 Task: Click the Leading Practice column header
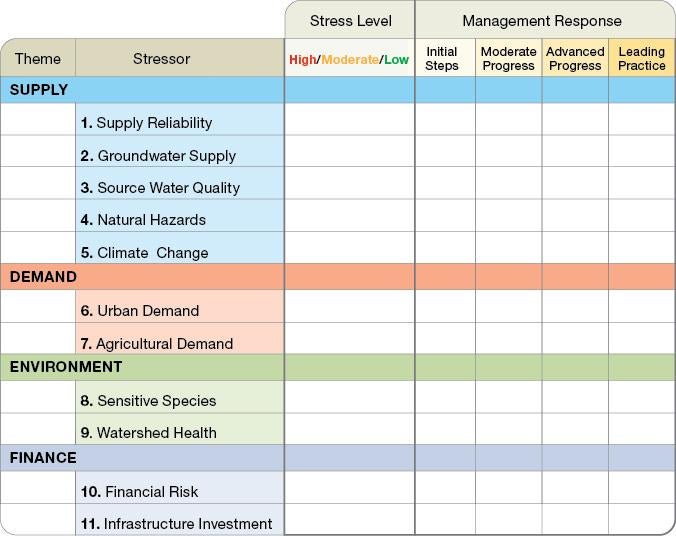[642, 59]
